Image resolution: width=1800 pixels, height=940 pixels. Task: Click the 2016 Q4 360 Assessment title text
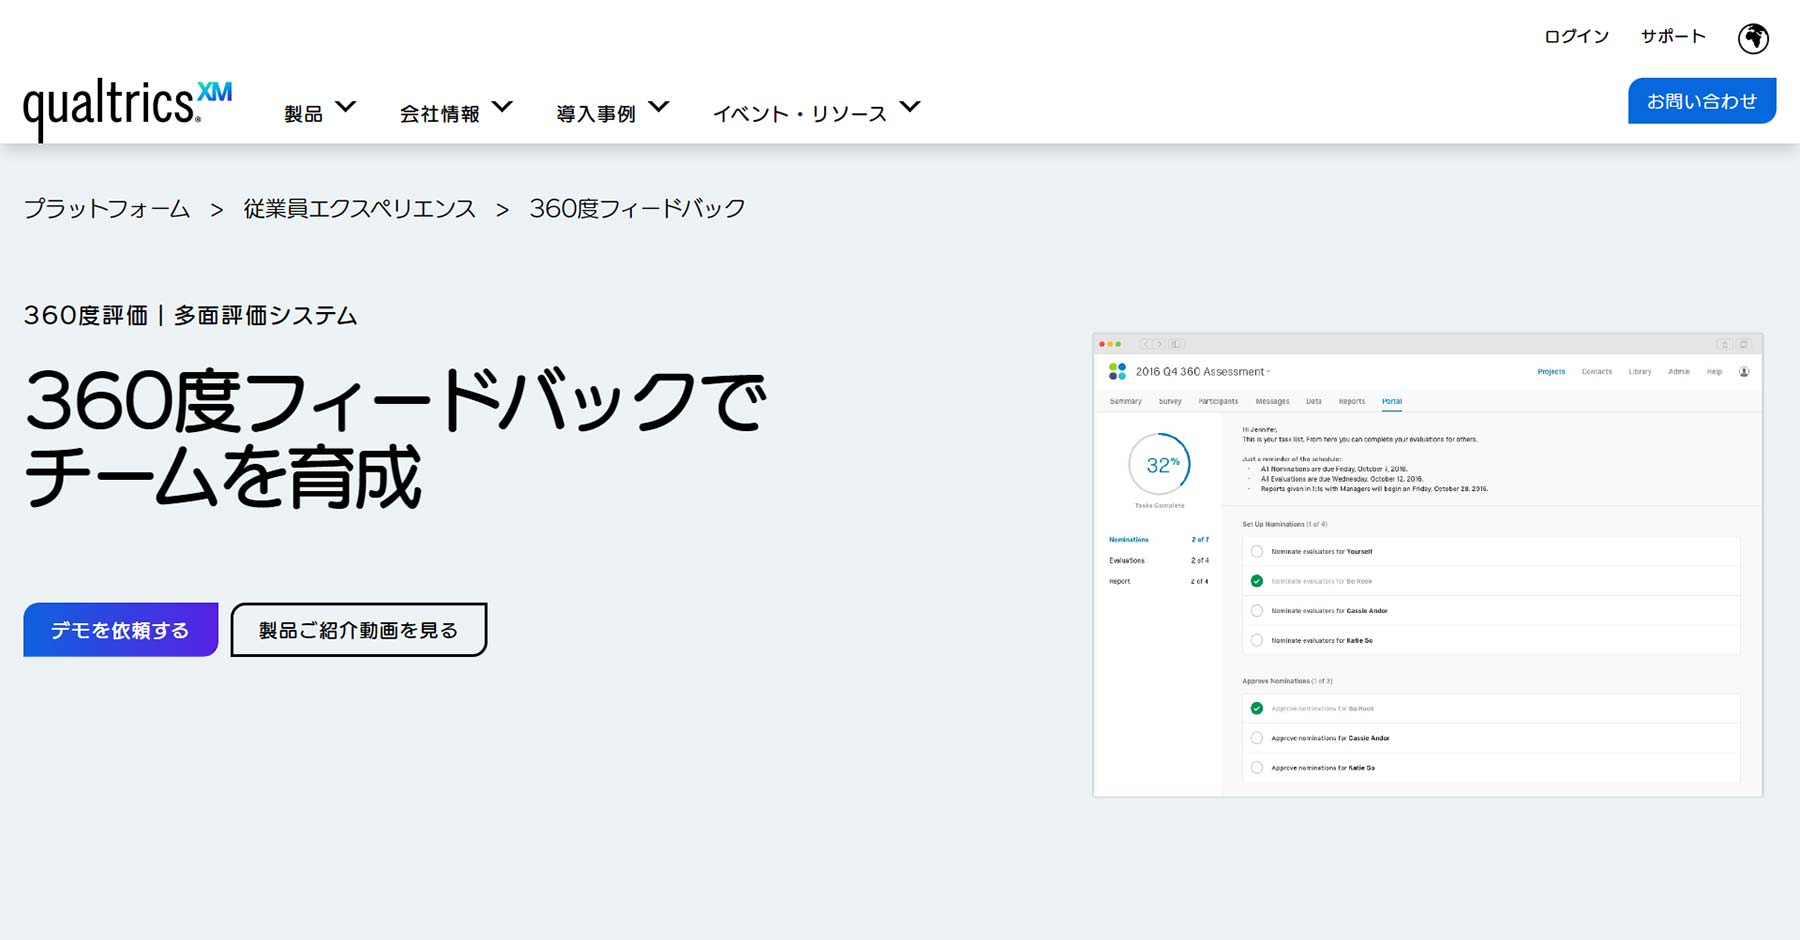(1200, 372)
